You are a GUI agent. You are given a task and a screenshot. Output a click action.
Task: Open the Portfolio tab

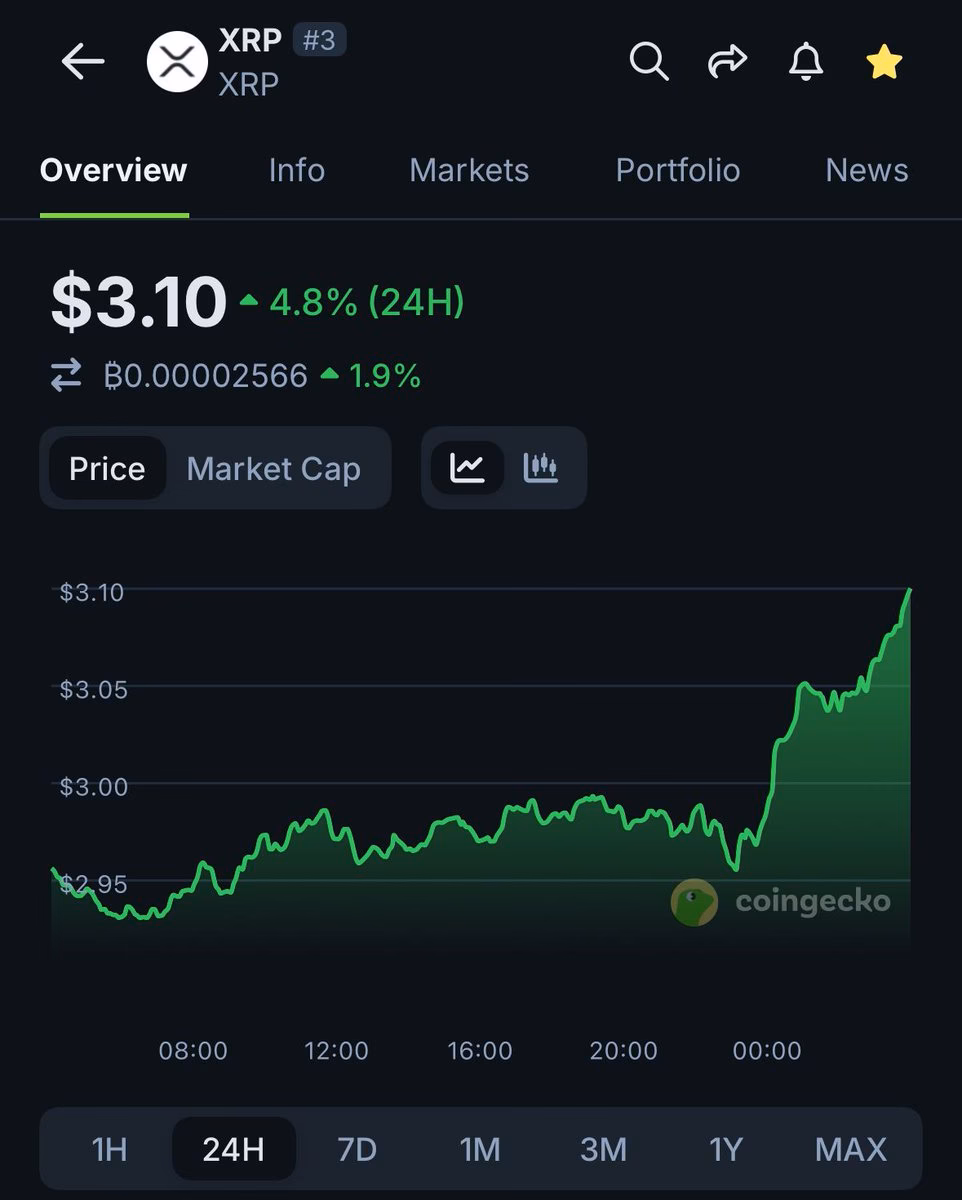coord(678,170)
